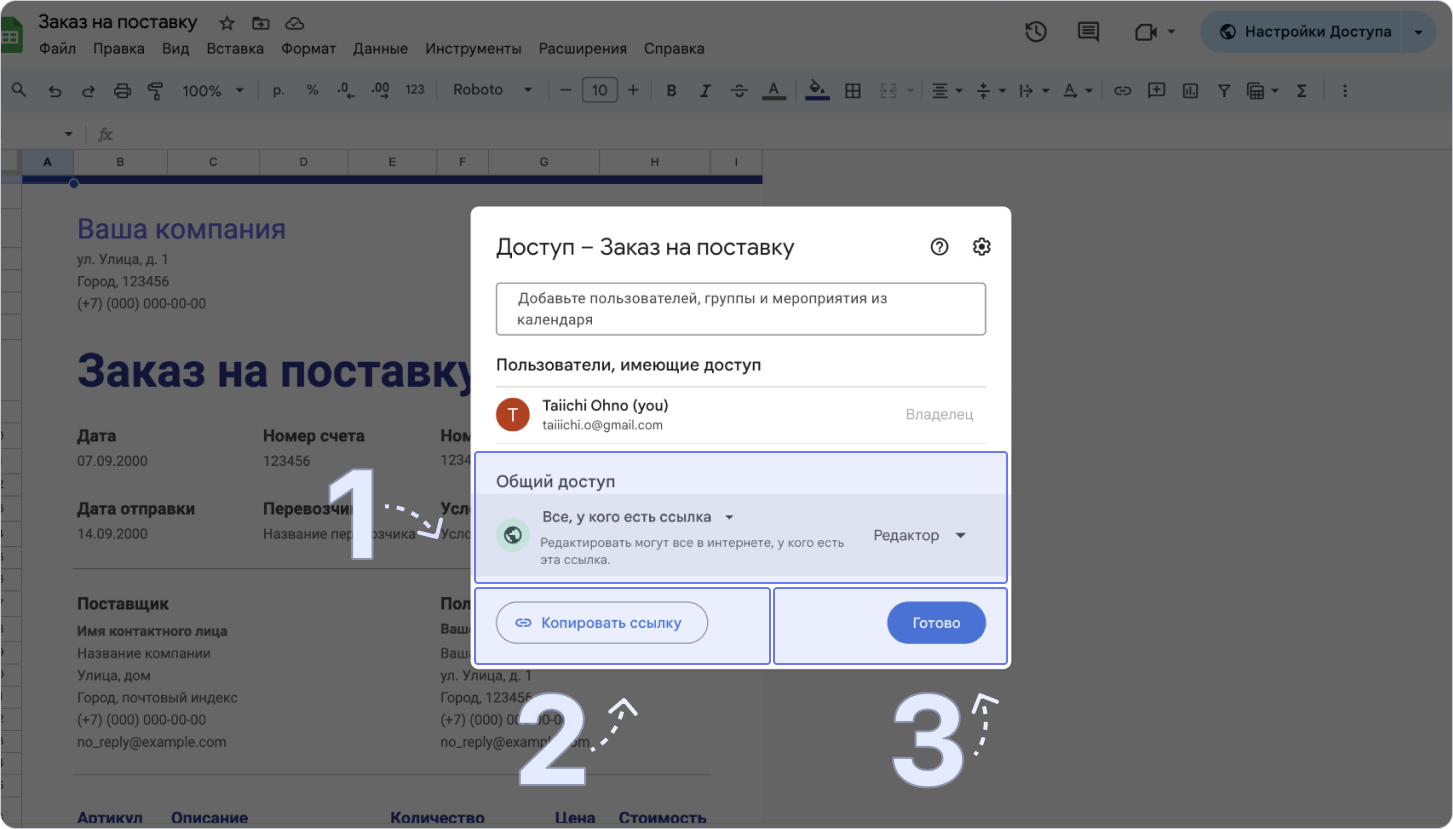Screen dimensions: 1453x829
Task: Open the fill color picker
Action: tap(817, 91)
